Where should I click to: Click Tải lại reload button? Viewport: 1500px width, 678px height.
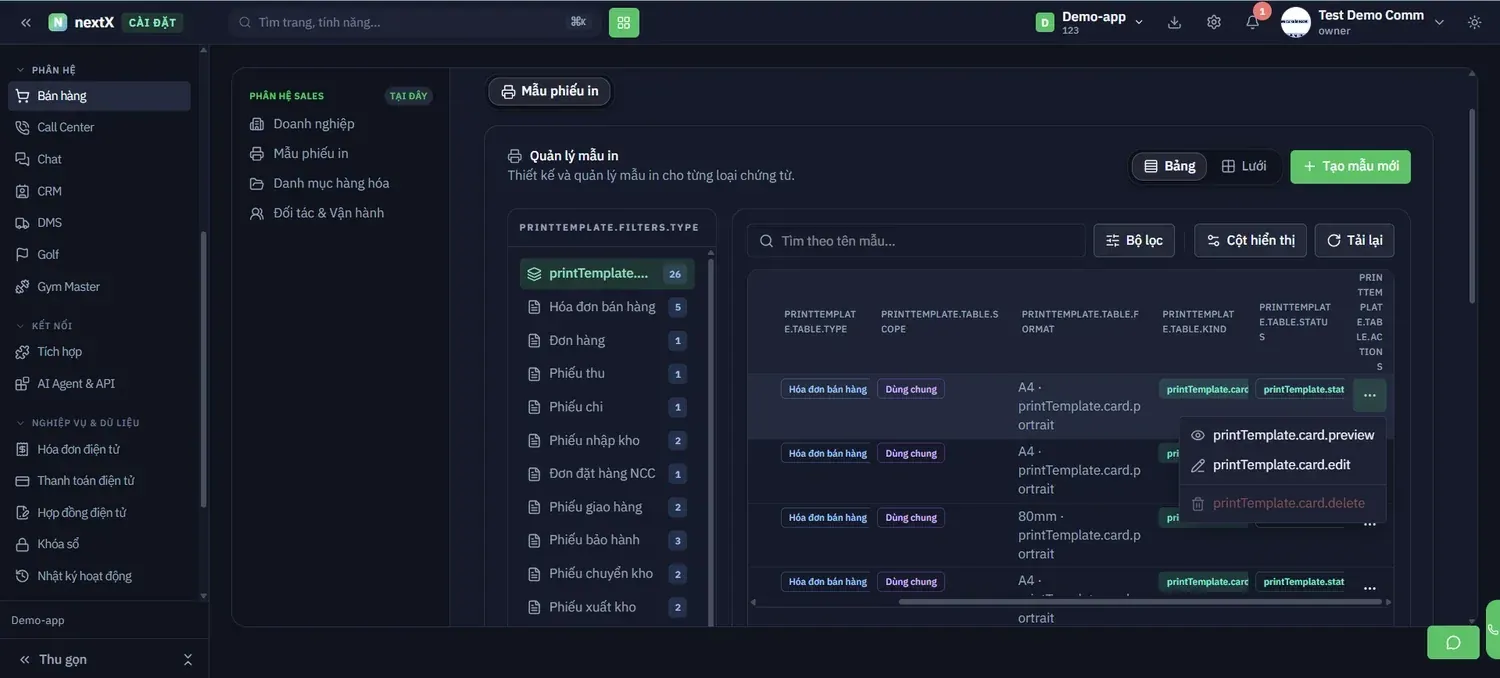tap(1354, 241)
